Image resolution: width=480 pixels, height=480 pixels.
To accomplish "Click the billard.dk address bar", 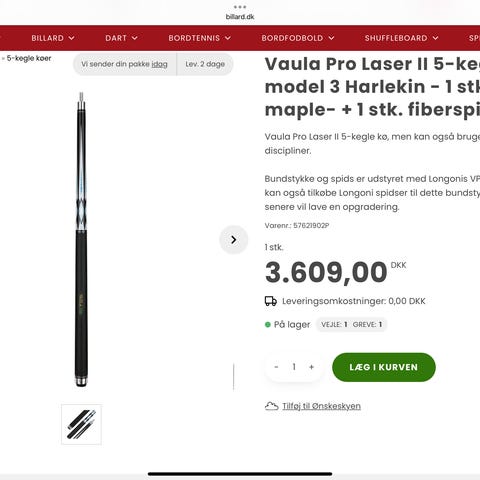I will click(240, 16).
